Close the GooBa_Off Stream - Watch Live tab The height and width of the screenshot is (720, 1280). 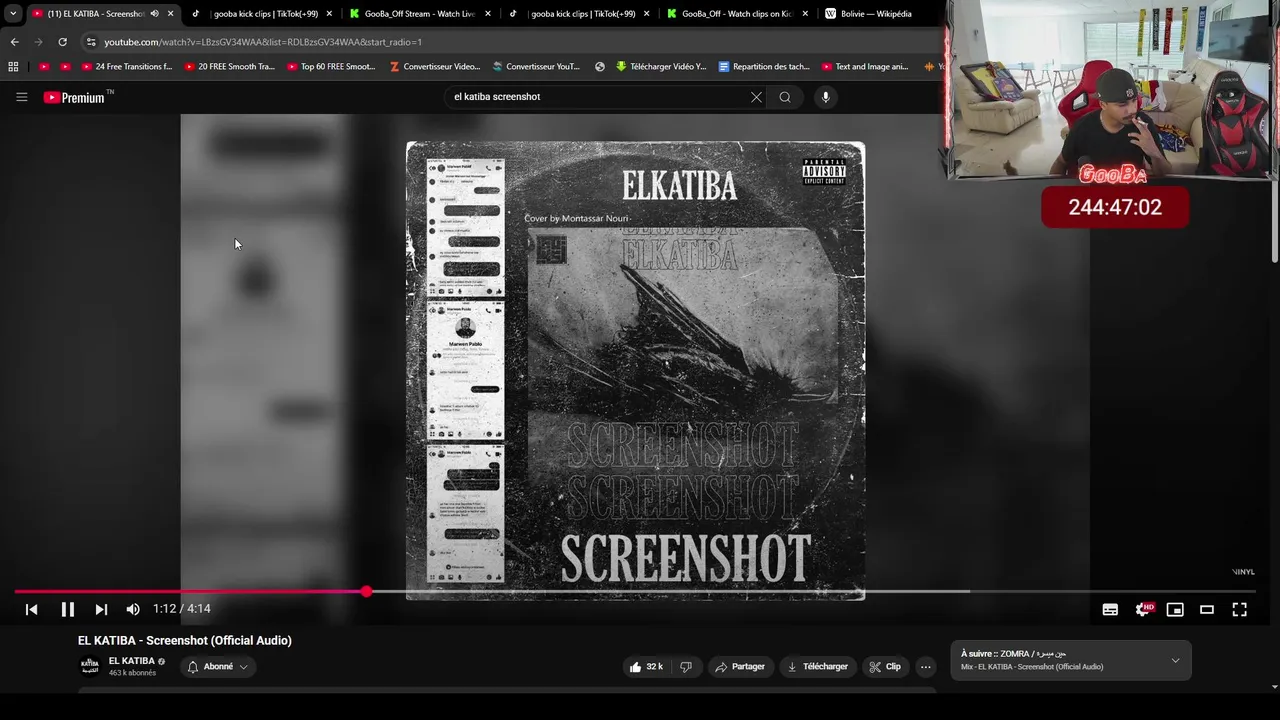(488, 14)
